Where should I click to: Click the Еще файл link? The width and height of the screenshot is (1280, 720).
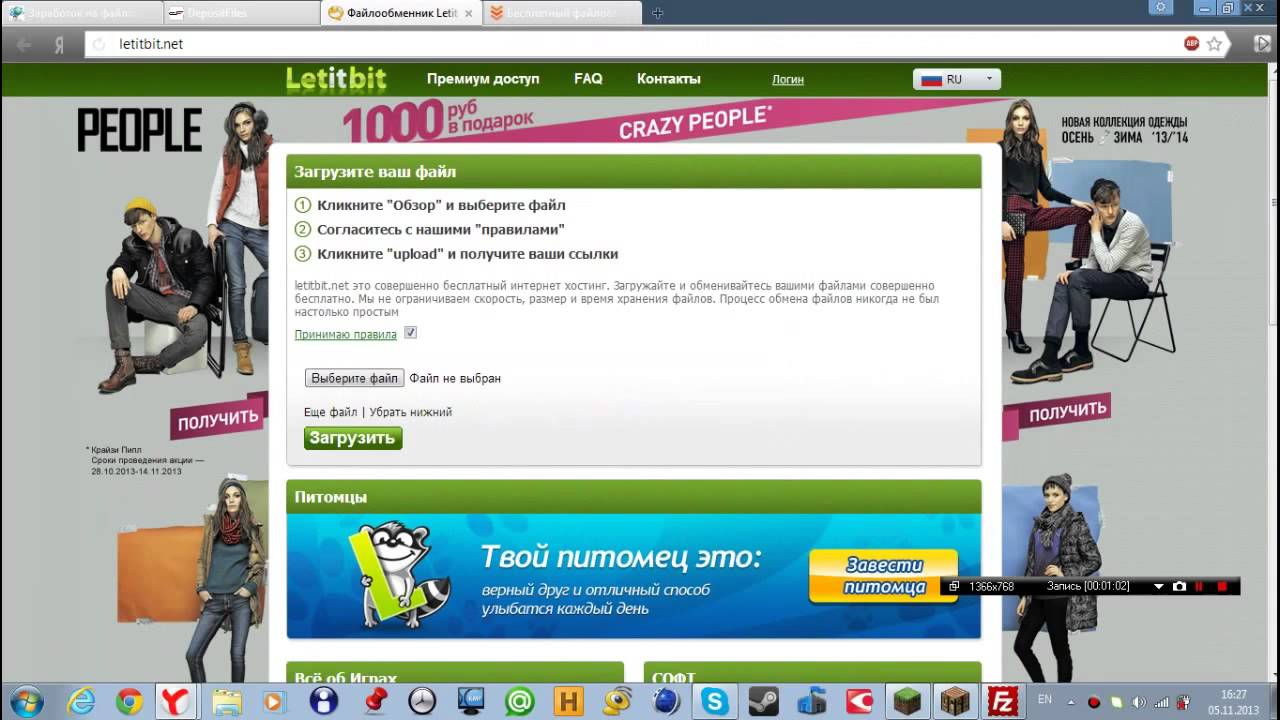pos(330,412)
